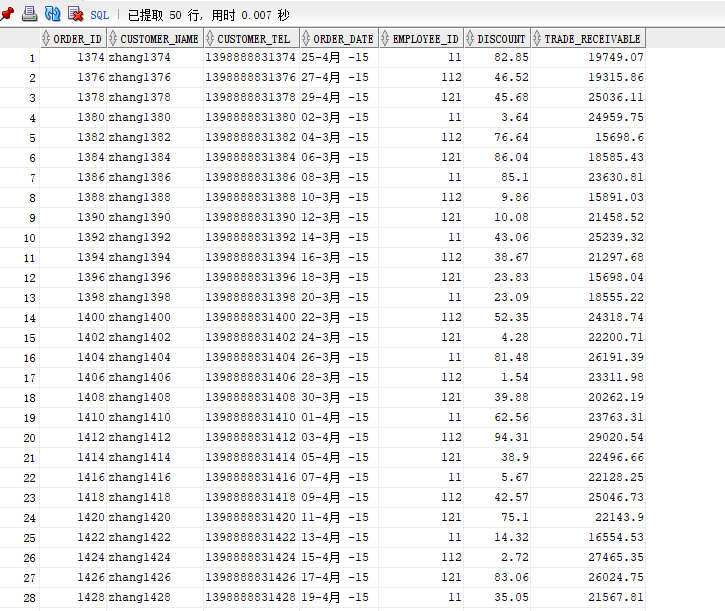
Task: Click trade receivable 22200.71
Action: tap(588, 337)
